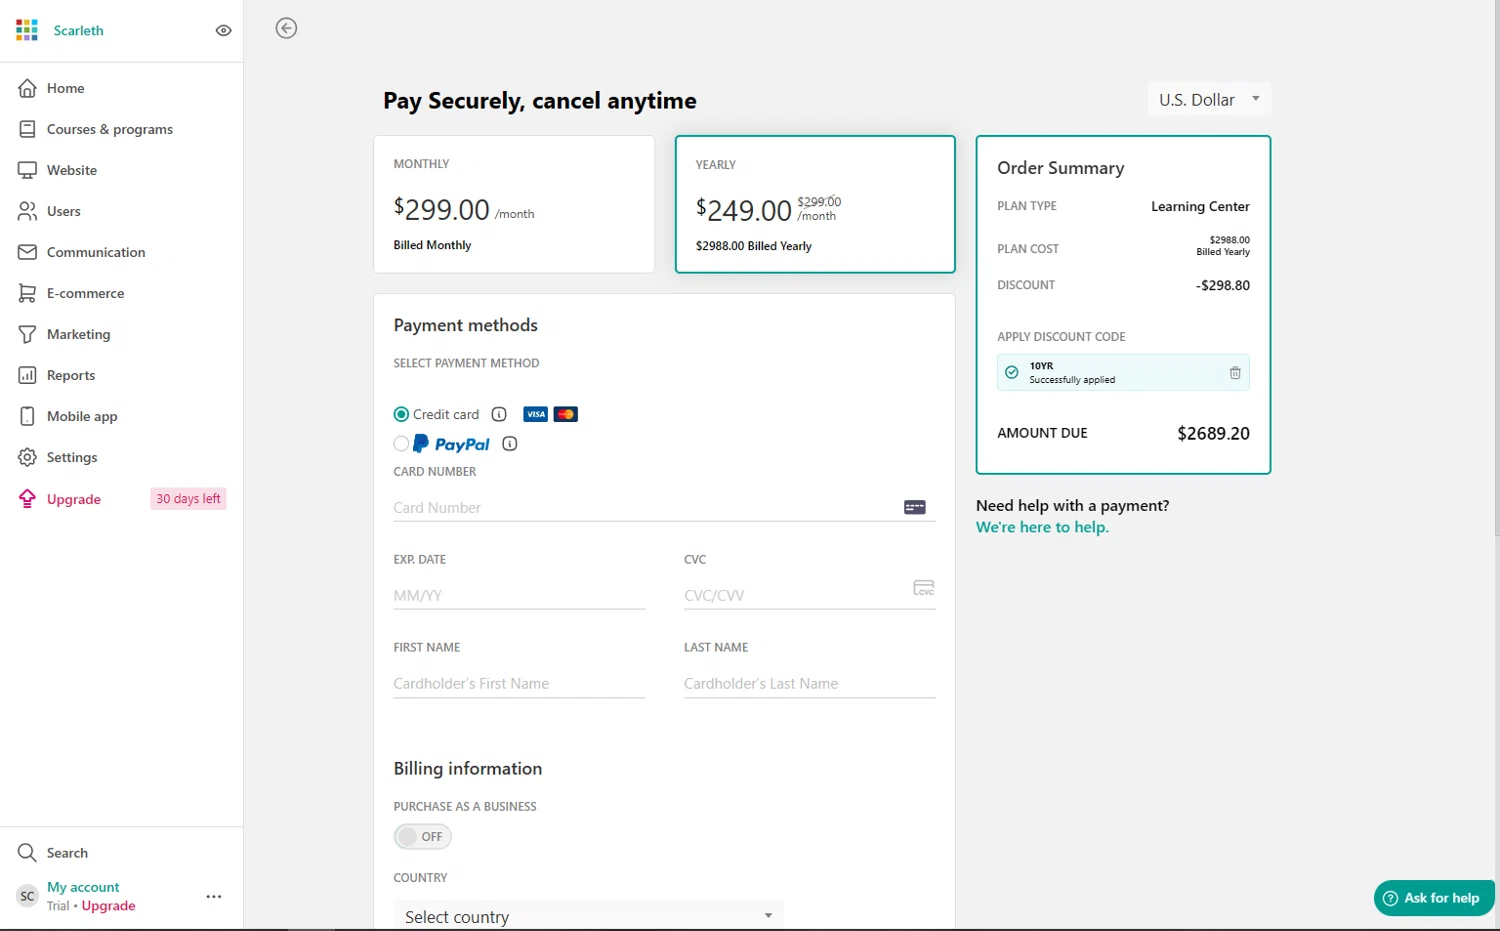
Task: Toggle the Purchase as a Business switch
Action: pyautogui.click(x=422, y=837)
